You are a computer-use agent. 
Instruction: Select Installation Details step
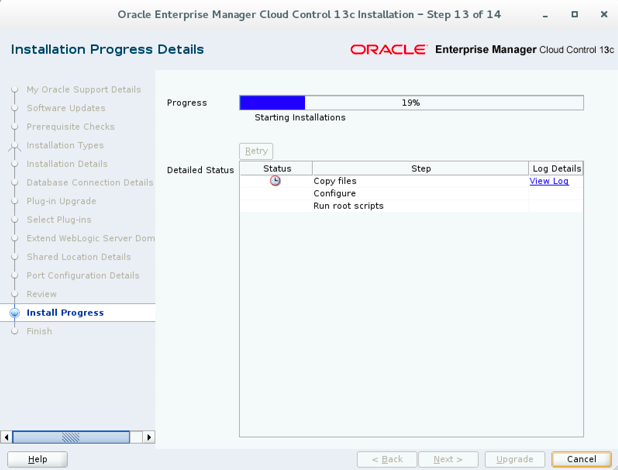click(67, 164)
